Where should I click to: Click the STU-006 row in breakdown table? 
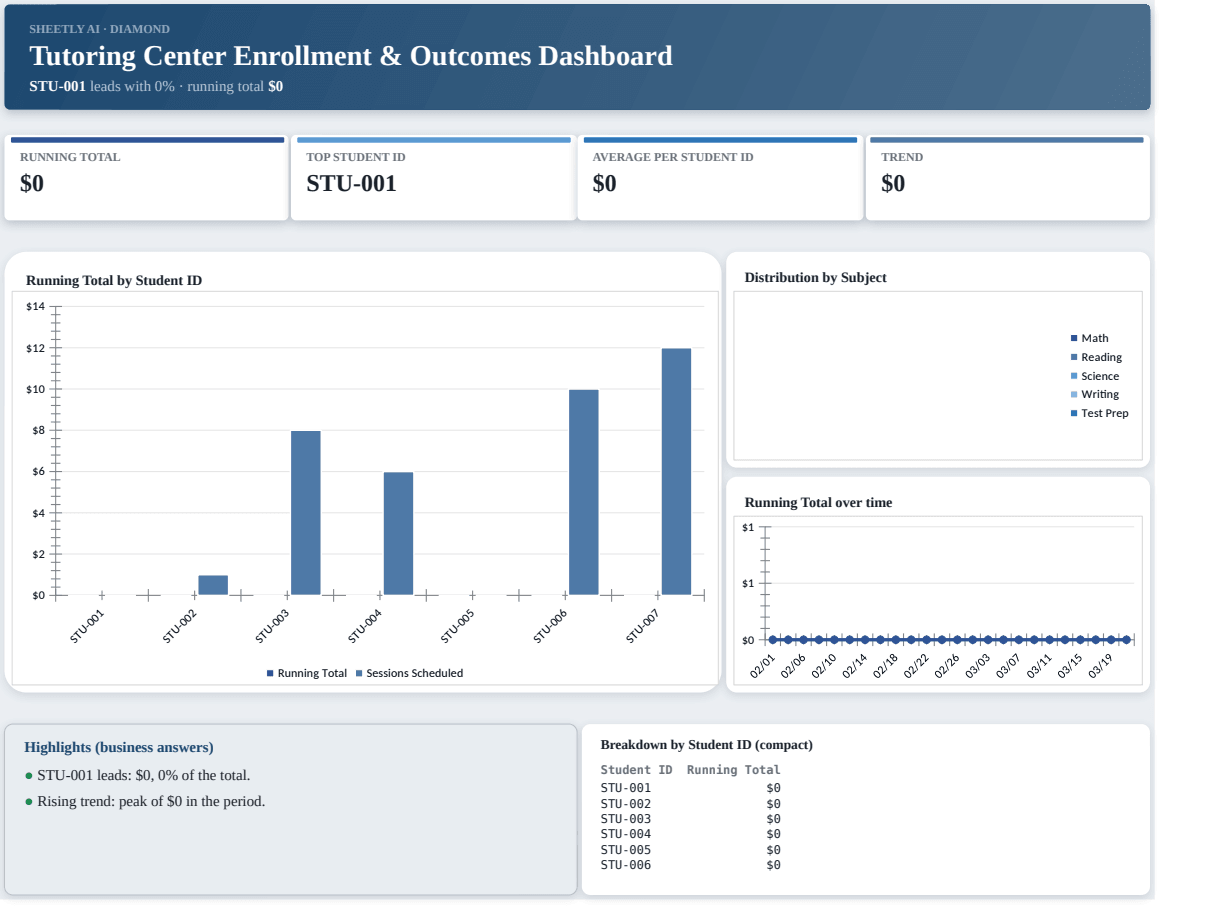691,865
